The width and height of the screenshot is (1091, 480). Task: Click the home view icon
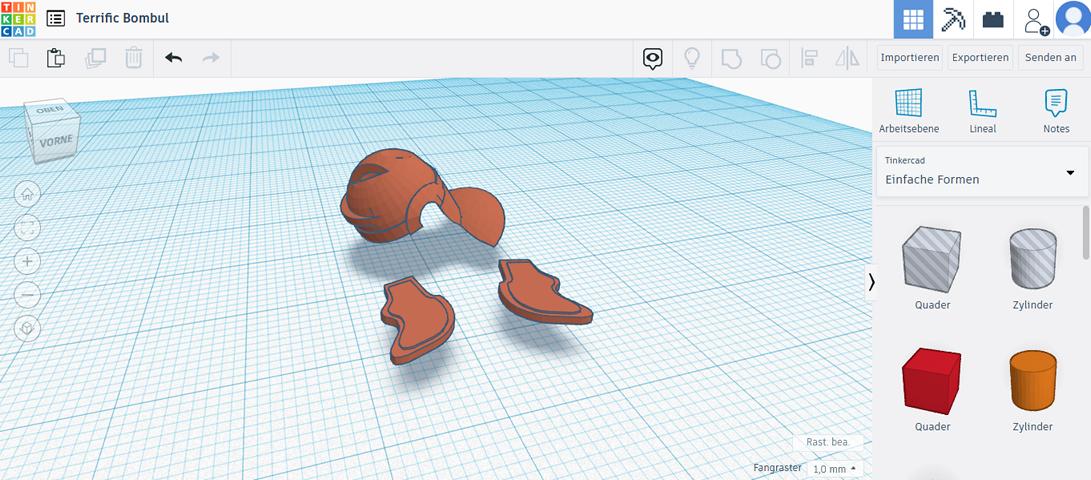pos(28,194)
